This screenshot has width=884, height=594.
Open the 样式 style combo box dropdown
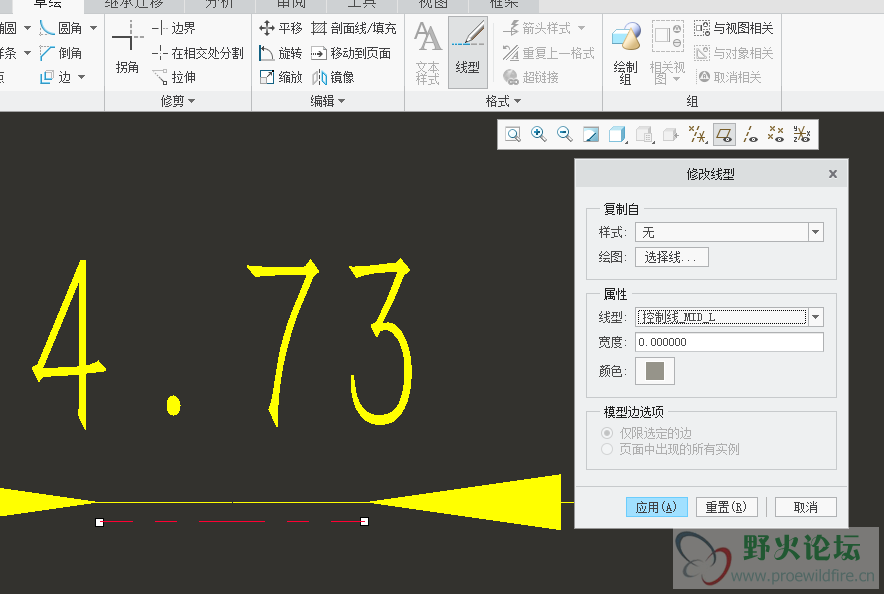click(815, 232)
